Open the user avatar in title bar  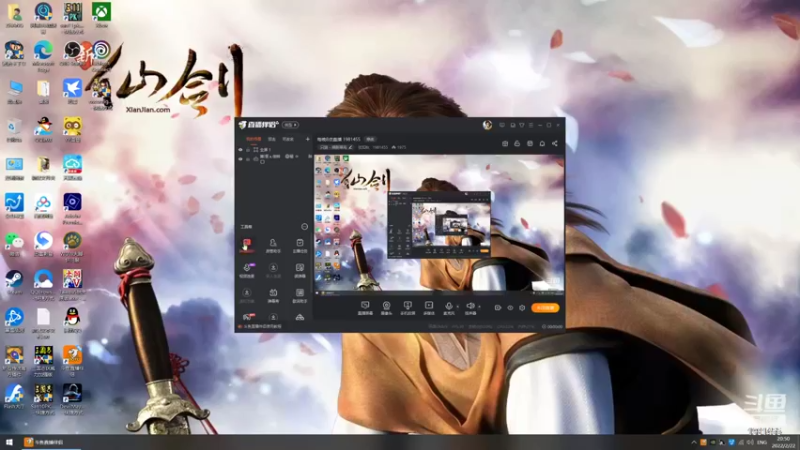(x=487, y=125)
